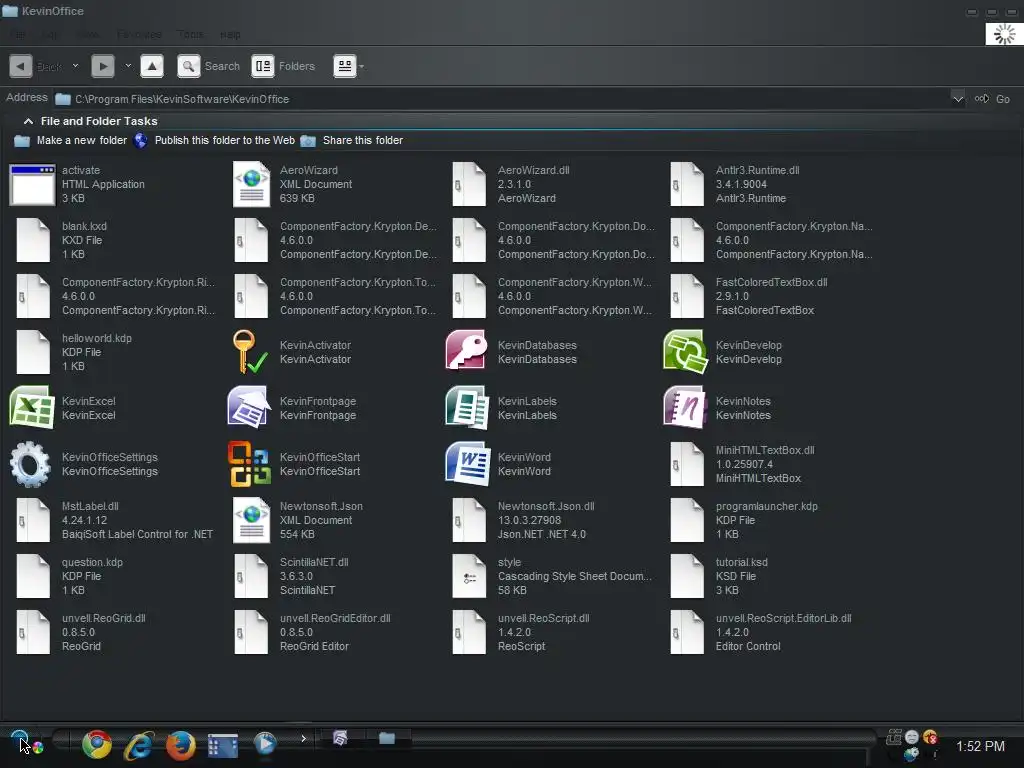This screenshot has height=768, width=1024.
Task: Open the Start button on taskbar
Action: click(x=20, y=739)
